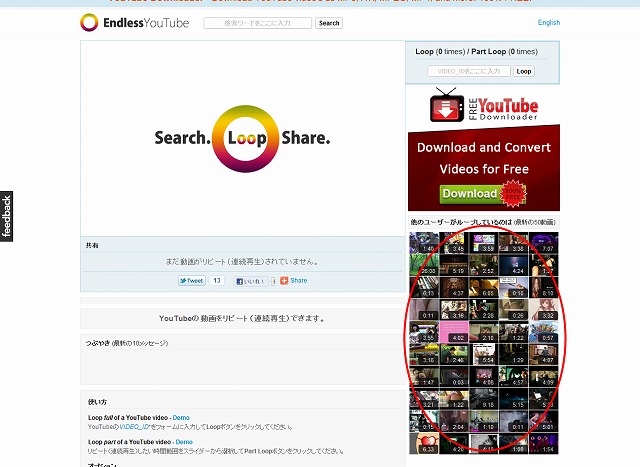The height and width of the screenshot is (467, 640).
Task: Open the thumbnail with duration 7:07
Action: click(x=543, y=243)
